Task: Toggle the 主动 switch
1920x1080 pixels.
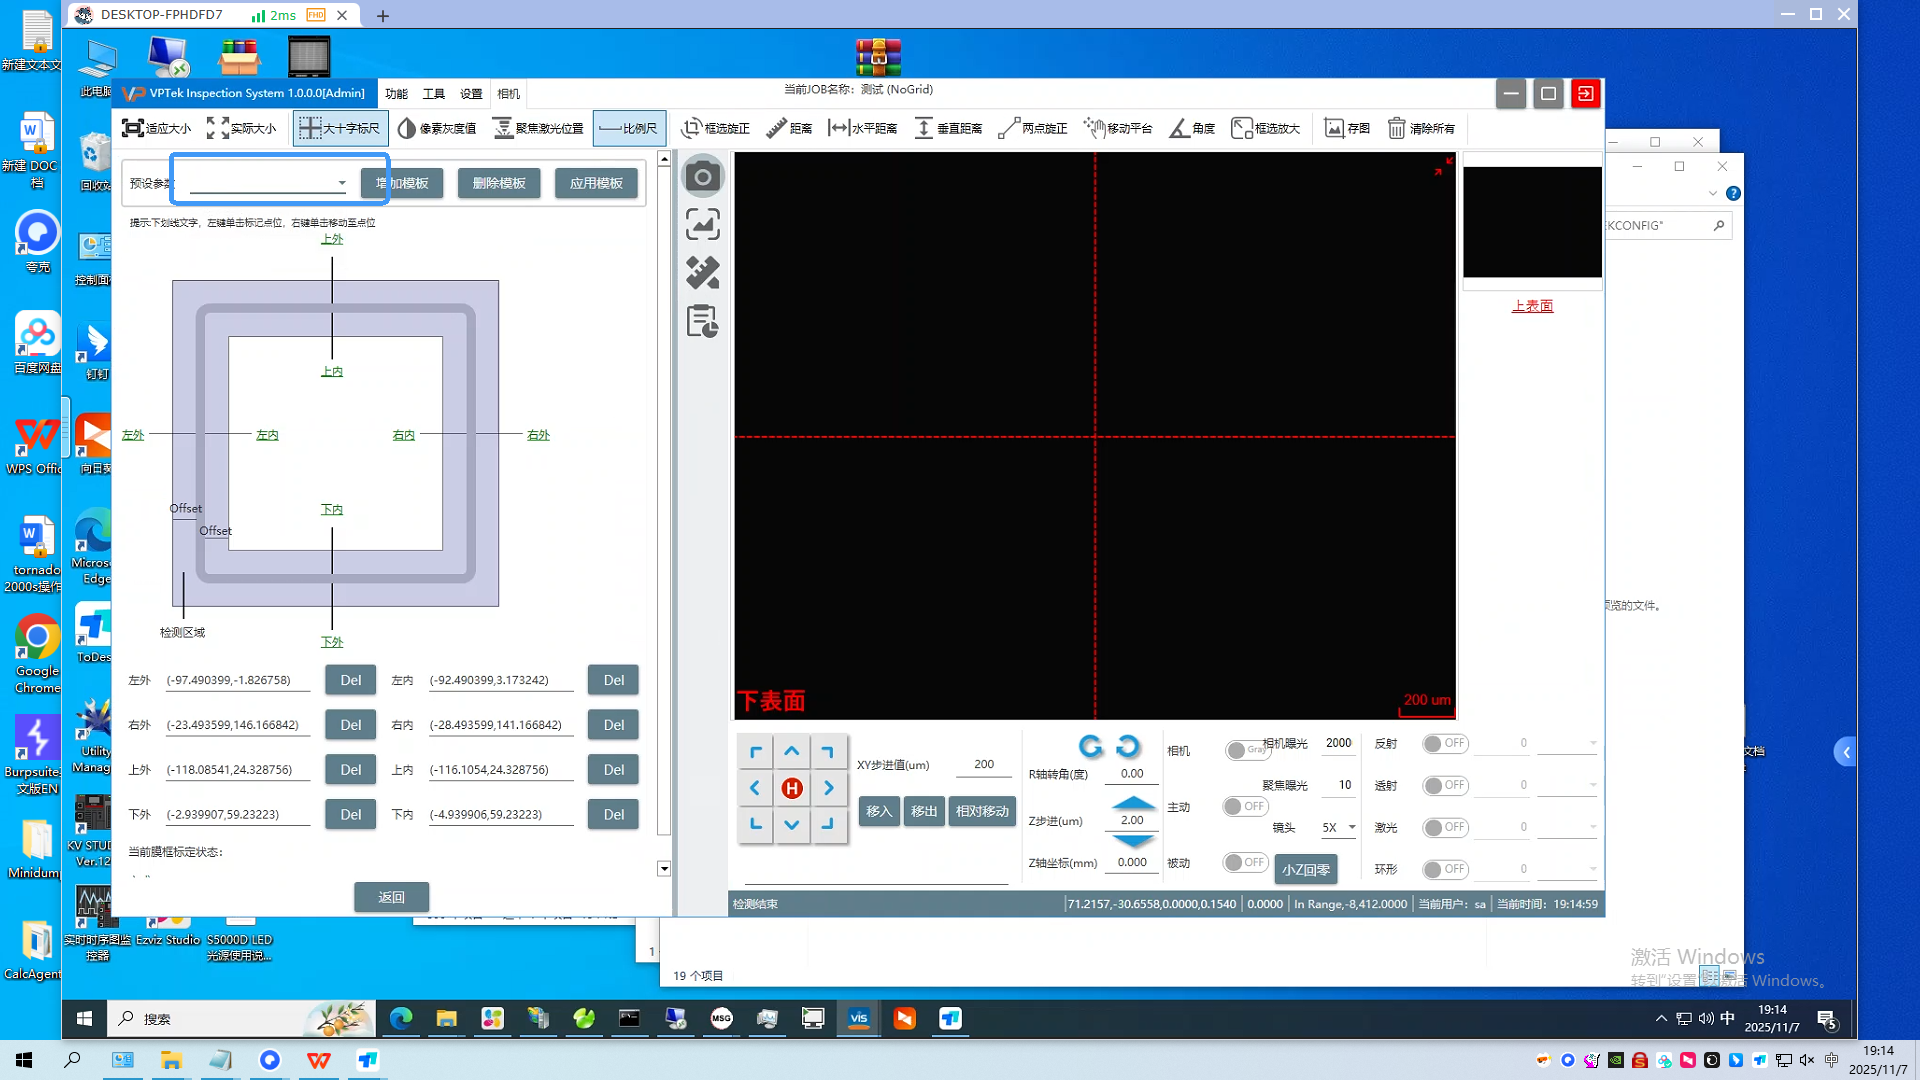Action: point(1244,807)
